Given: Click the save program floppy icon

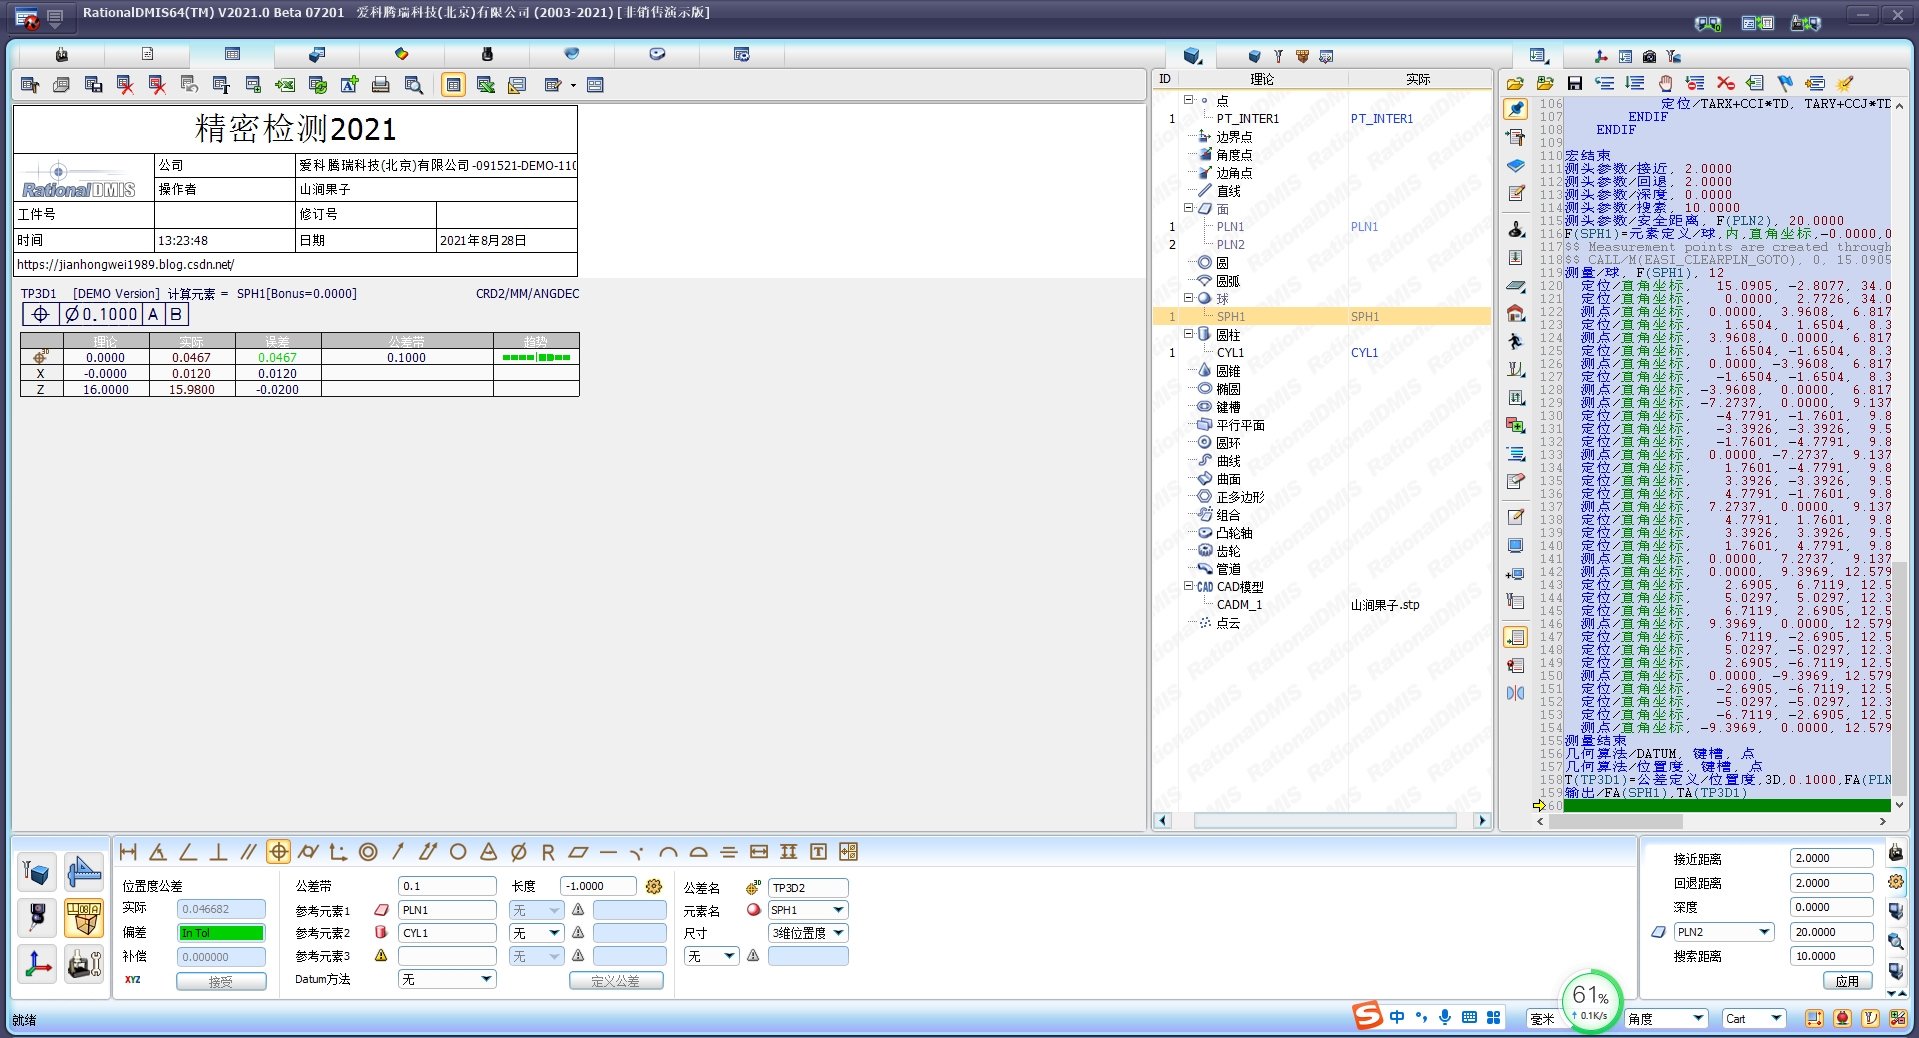Looking at the screenshot, I should click(1575, 83).
